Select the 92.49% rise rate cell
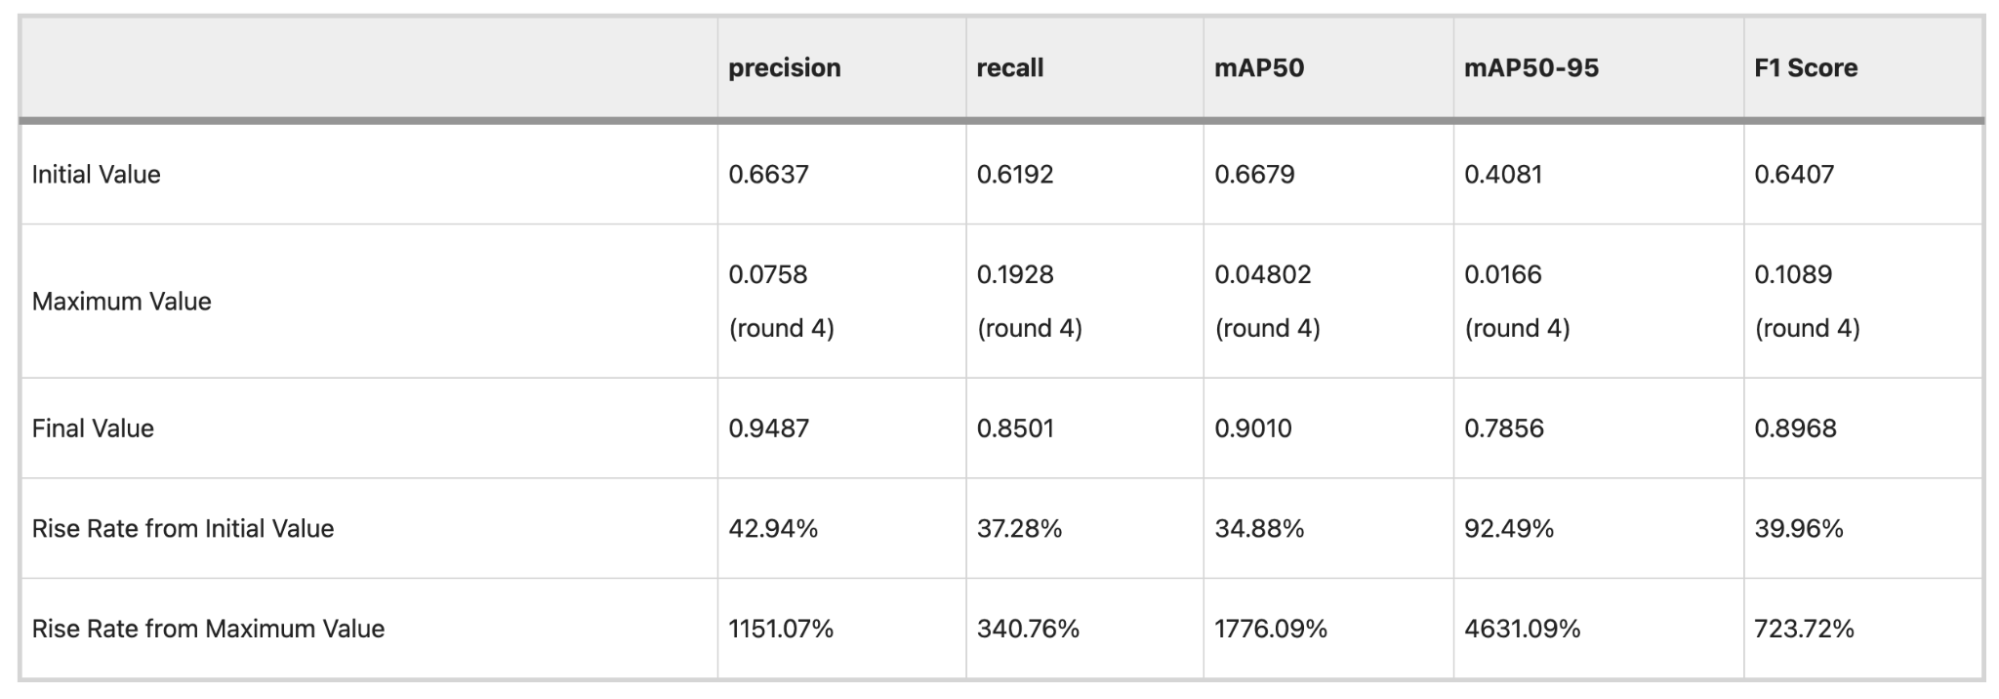The image size is (1999, 699). (x=1509, y=528)
